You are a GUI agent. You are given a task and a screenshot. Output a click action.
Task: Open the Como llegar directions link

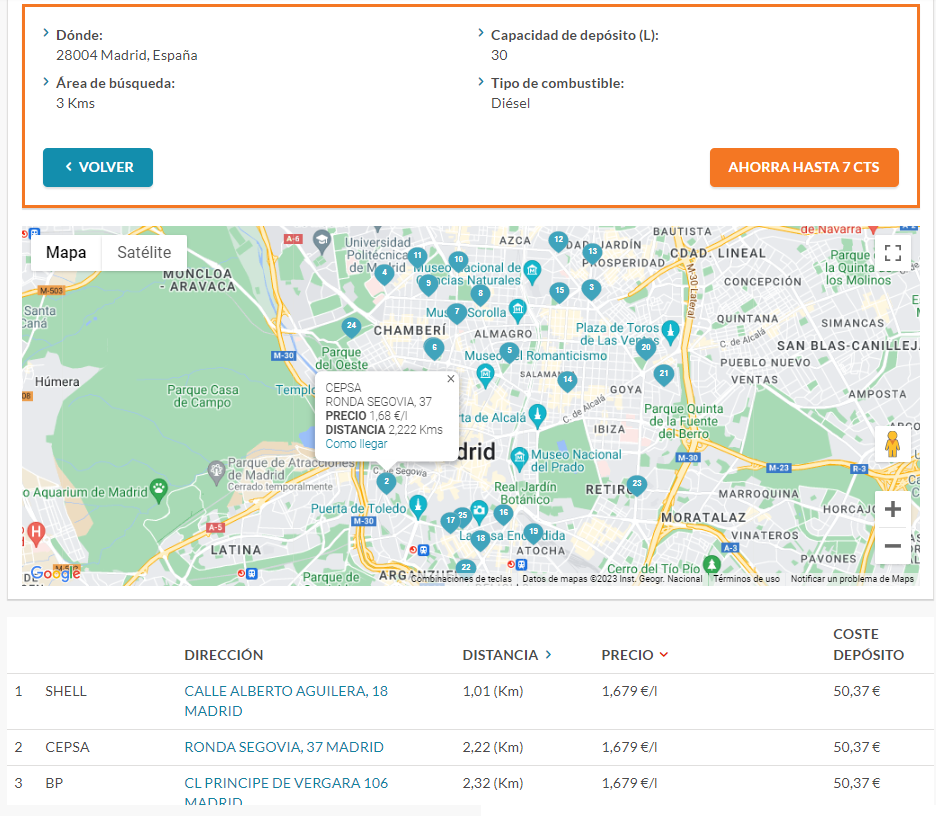(x=356, y=444)
